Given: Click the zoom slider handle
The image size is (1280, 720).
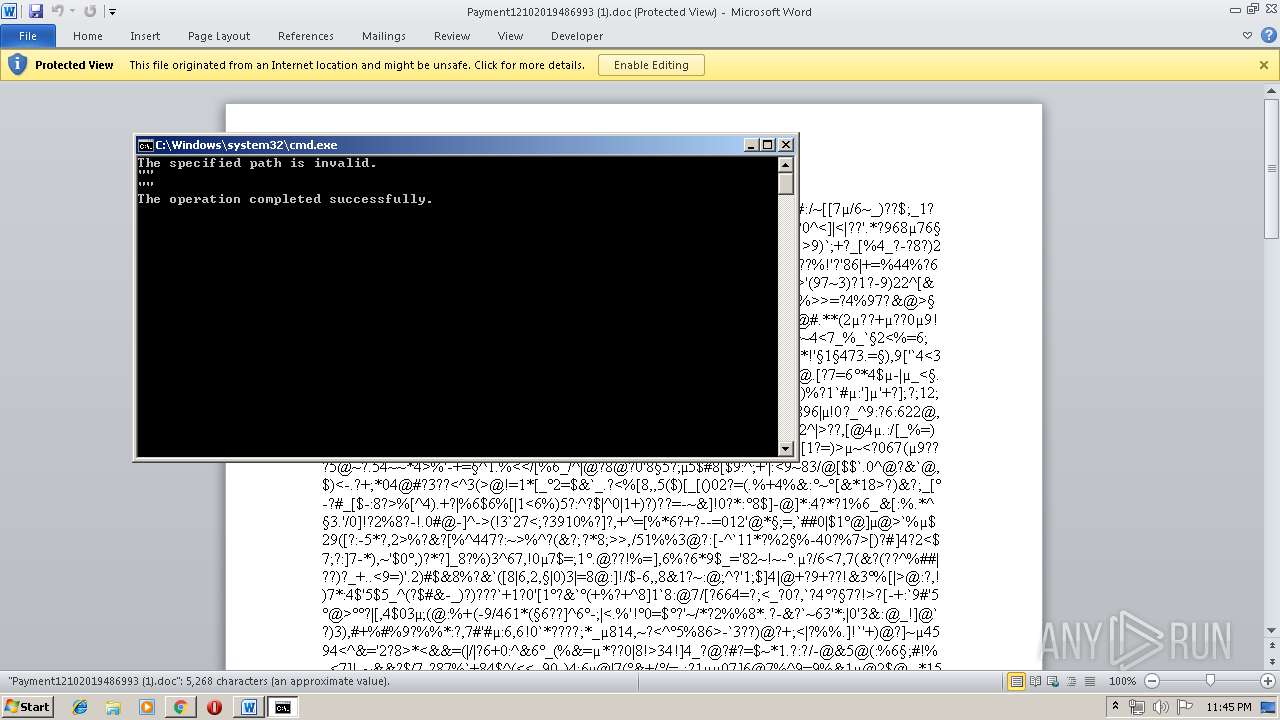Looking at the screenshot, I should 1210,681.
